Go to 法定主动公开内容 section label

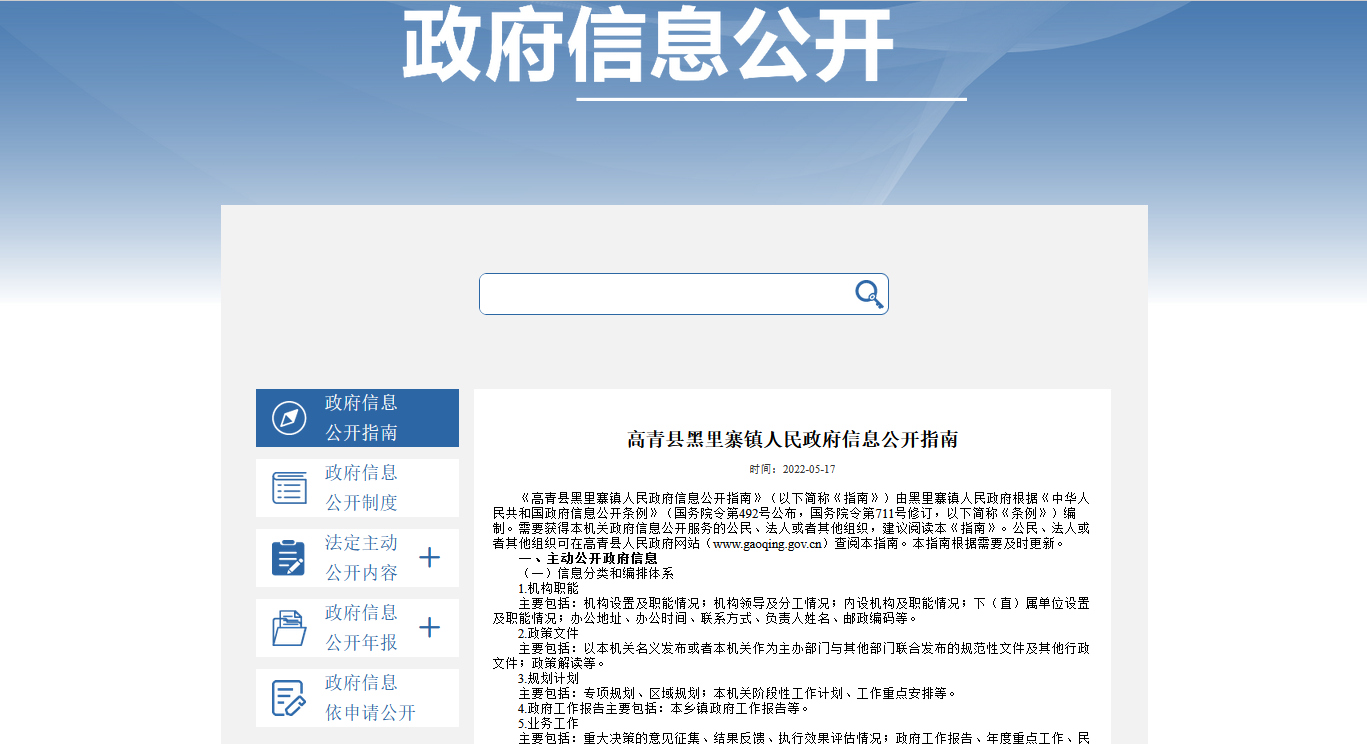coord(361,558)
